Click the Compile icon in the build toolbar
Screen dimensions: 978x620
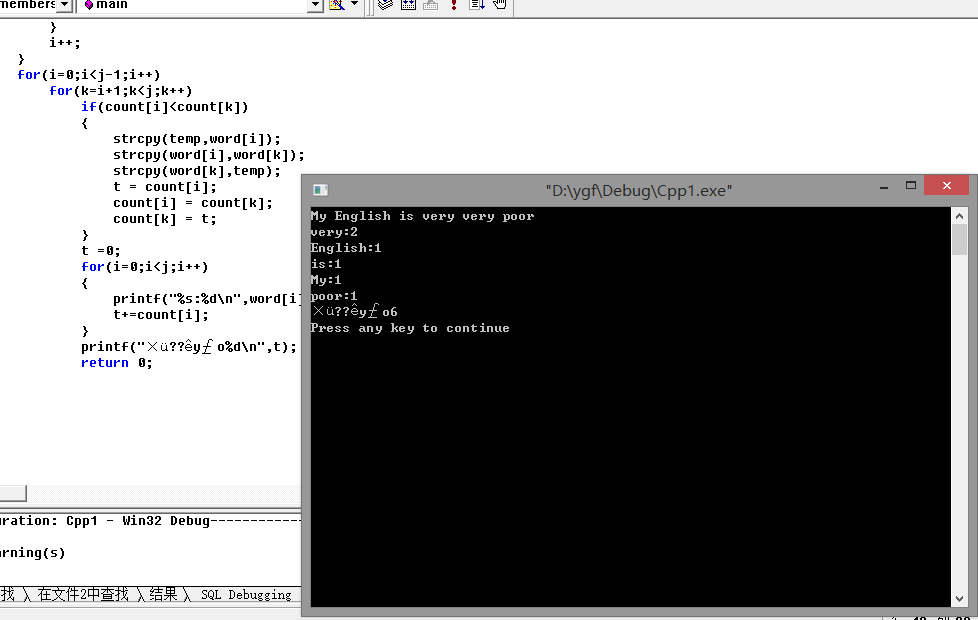[x=385, y=5]
